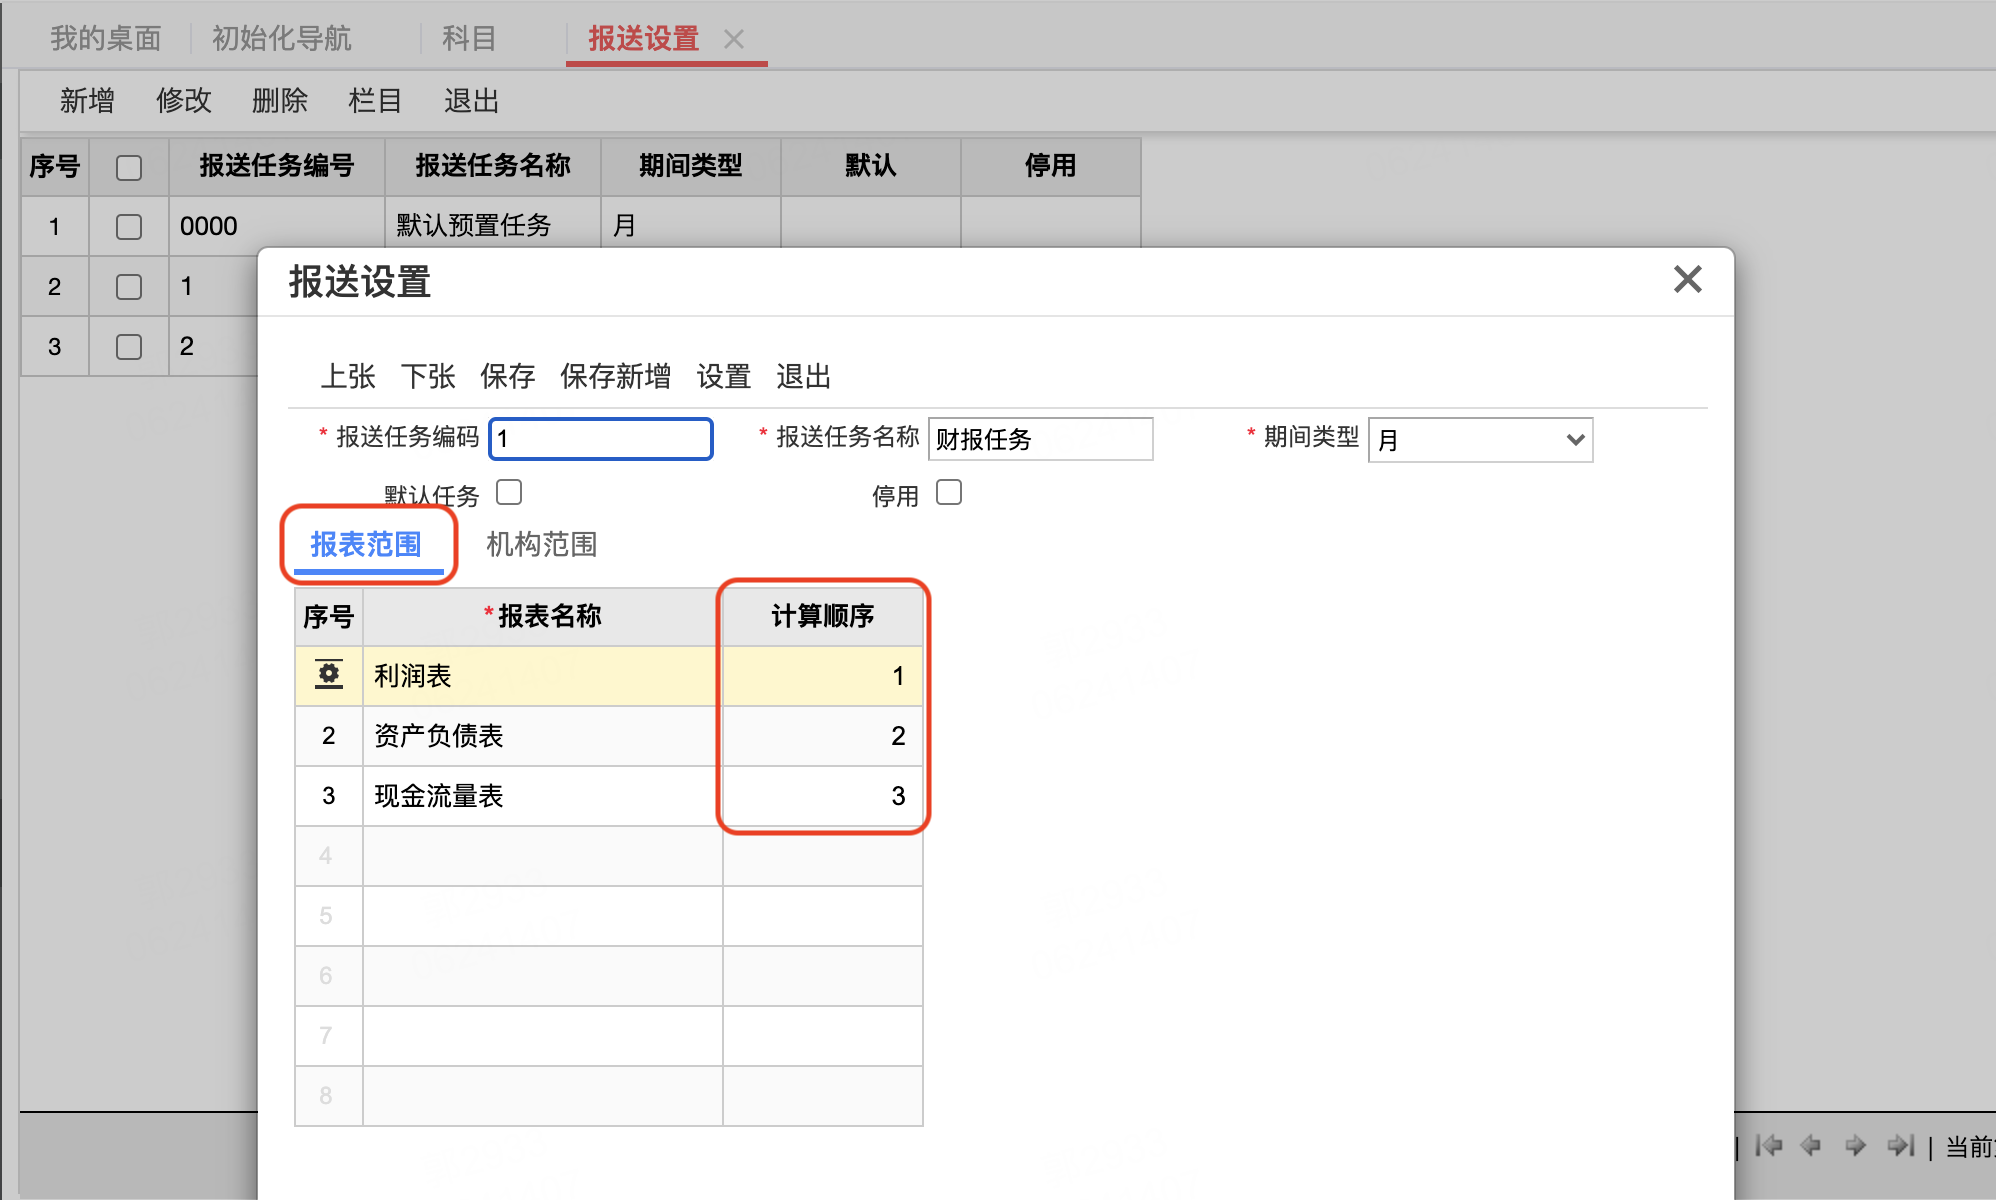Screen dimensions: 1996x1200
Task: Go to next page using the right arrow
Action: pyautogui.click(x=1855, y=1145)
